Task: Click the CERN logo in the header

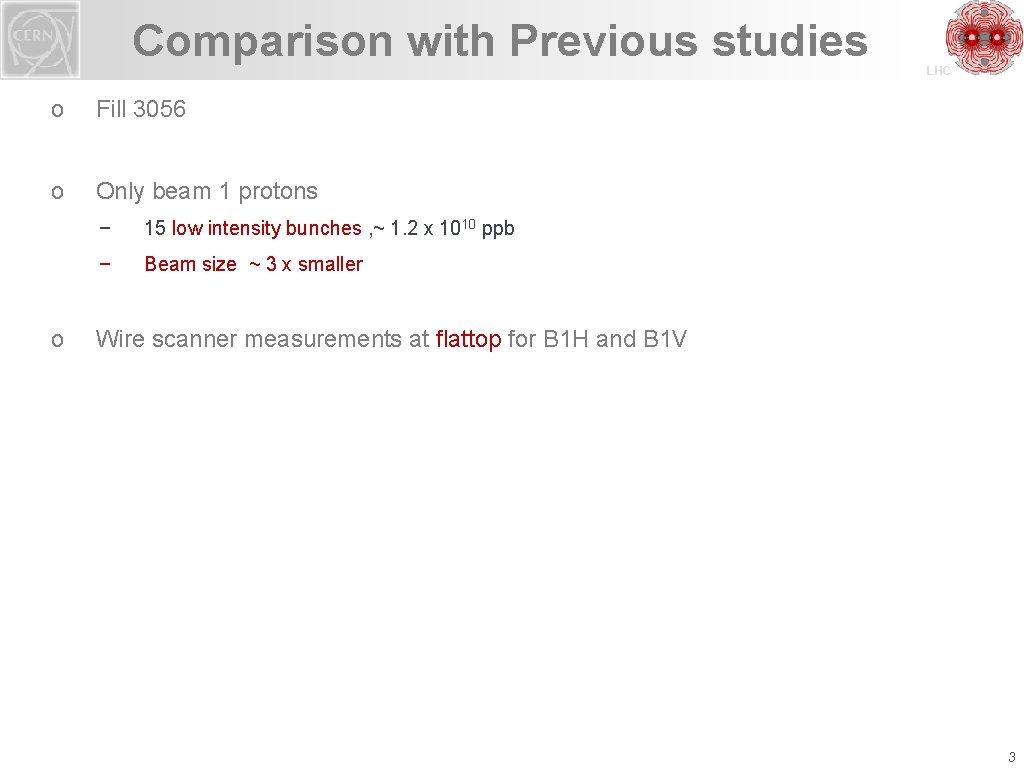Action: point(41,40)
